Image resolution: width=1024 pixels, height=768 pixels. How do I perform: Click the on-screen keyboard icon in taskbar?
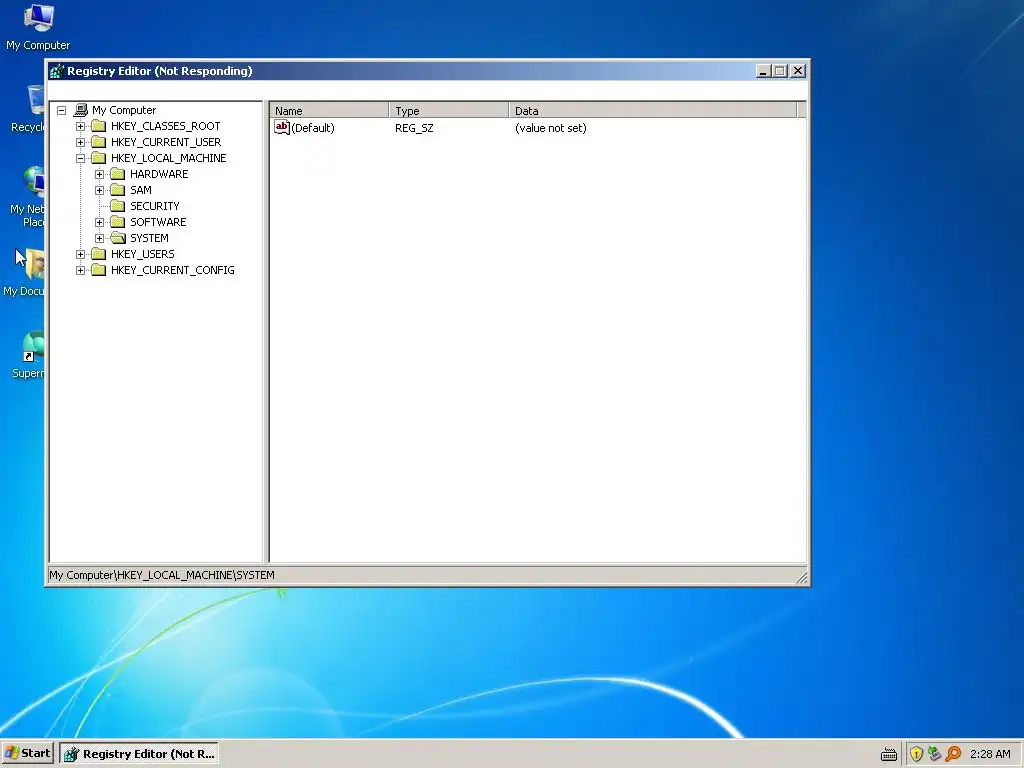pyautogui.click(x=889, y=754)
